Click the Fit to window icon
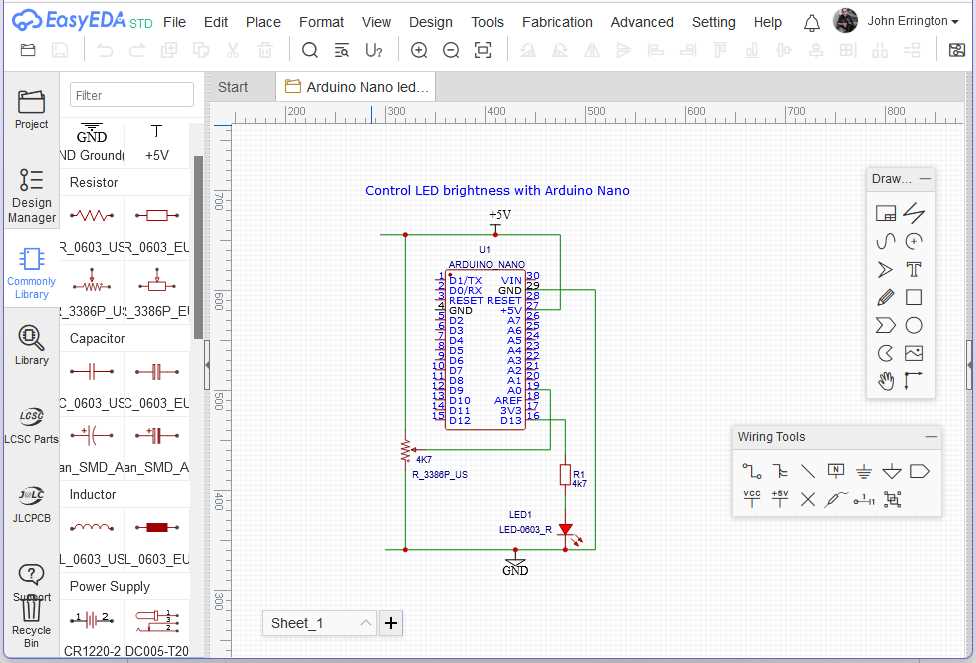This screenshot has width=976, height=663. click(x=483, y=50)
